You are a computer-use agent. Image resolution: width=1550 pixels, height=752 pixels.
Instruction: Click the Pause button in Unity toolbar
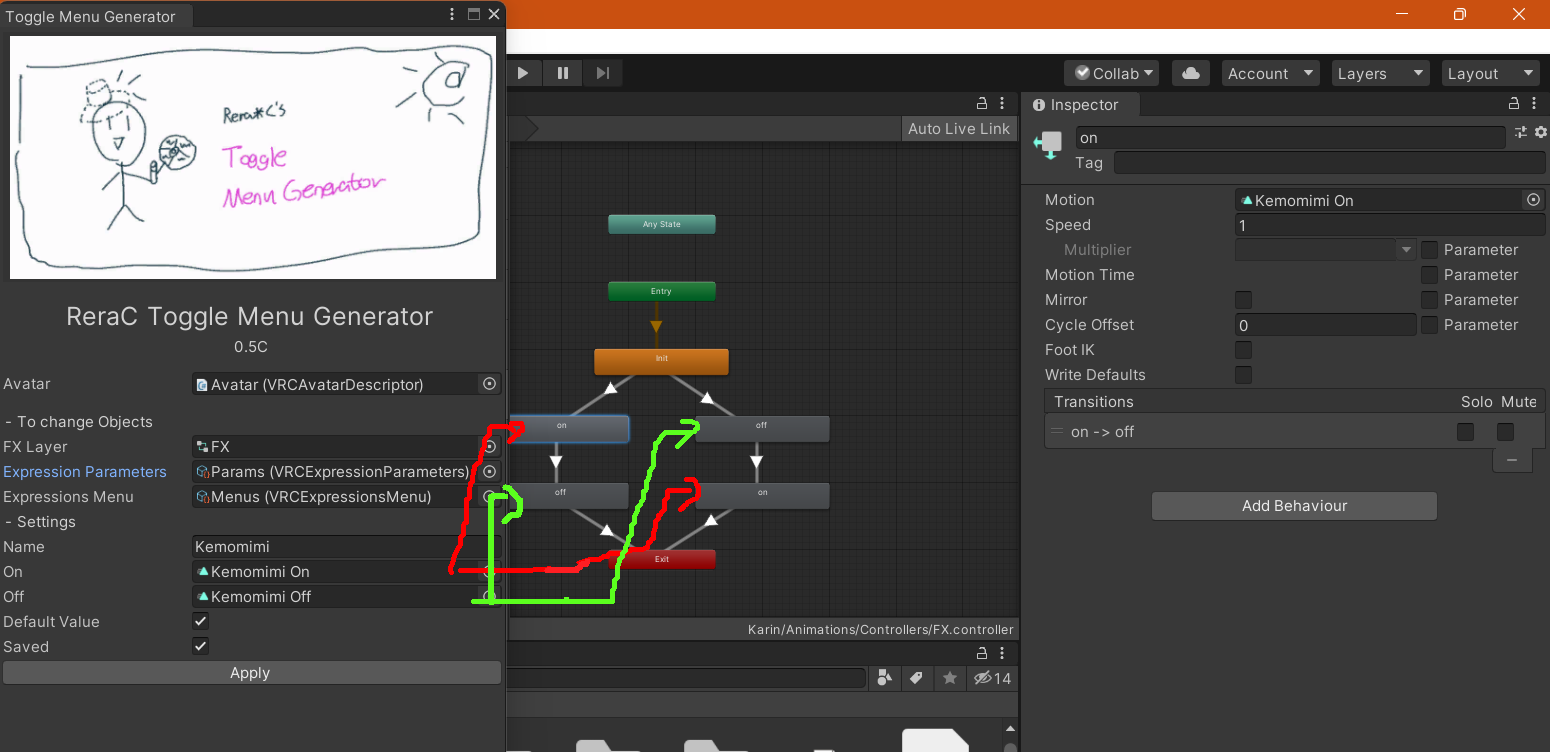(563, 73)
